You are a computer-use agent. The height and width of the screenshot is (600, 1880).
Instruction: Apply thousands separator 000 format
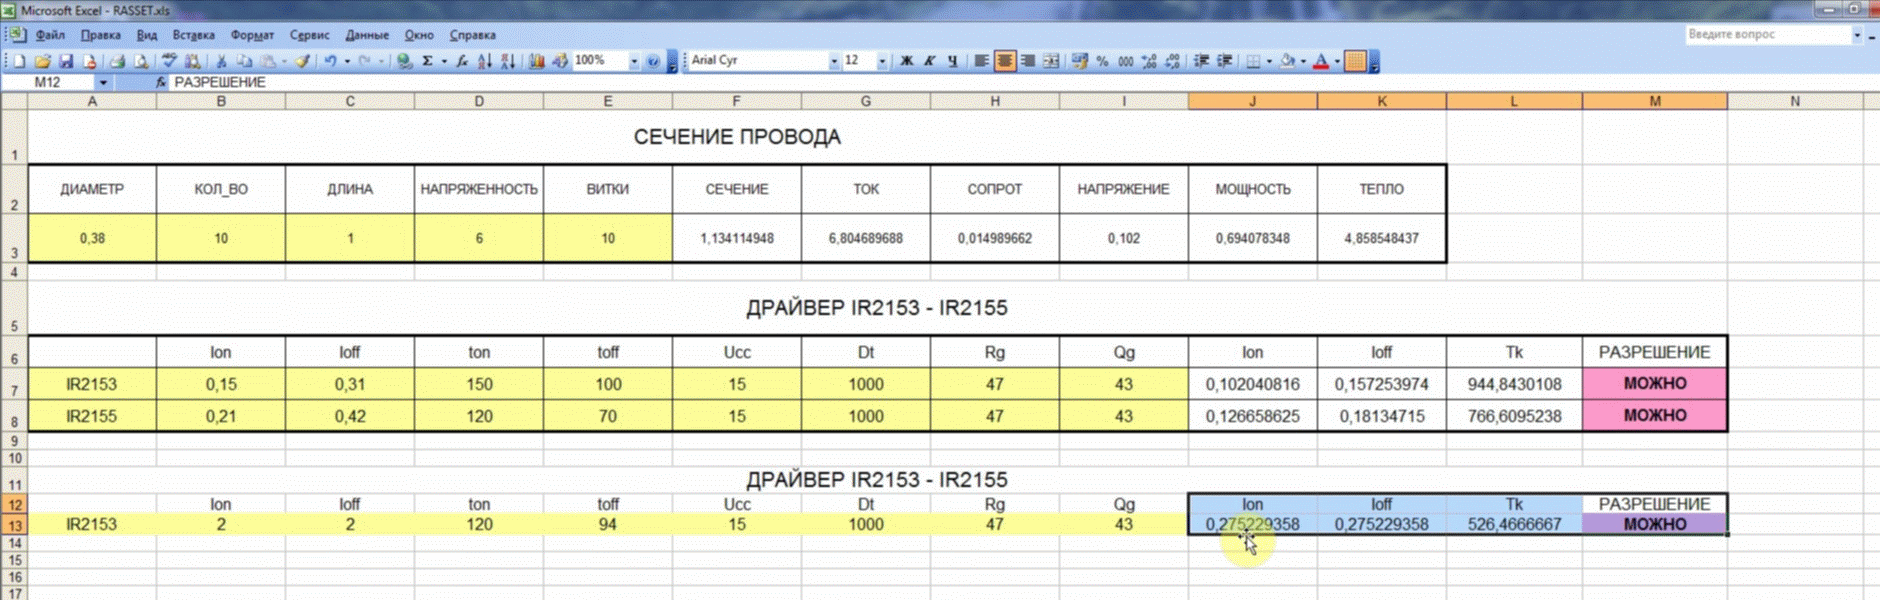tap(1126, 61)
